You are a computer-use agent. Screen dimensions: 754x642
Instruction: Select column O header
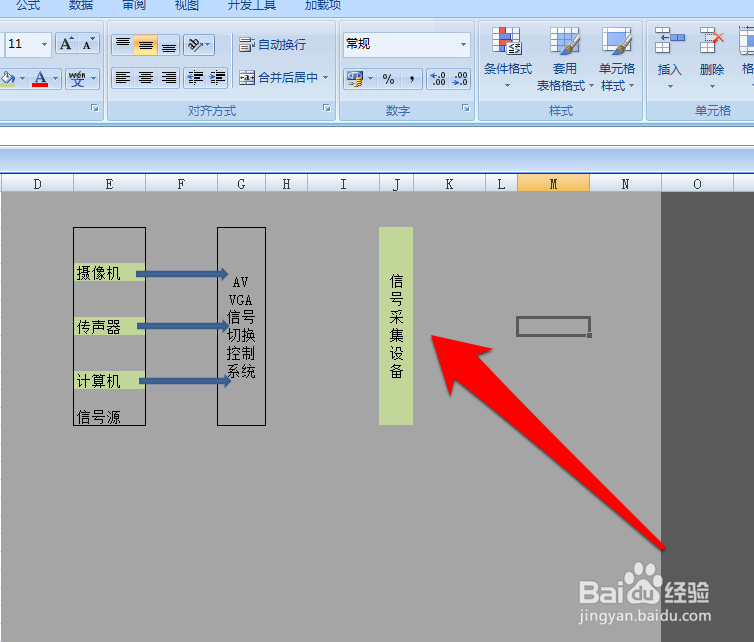click(697, 184)
